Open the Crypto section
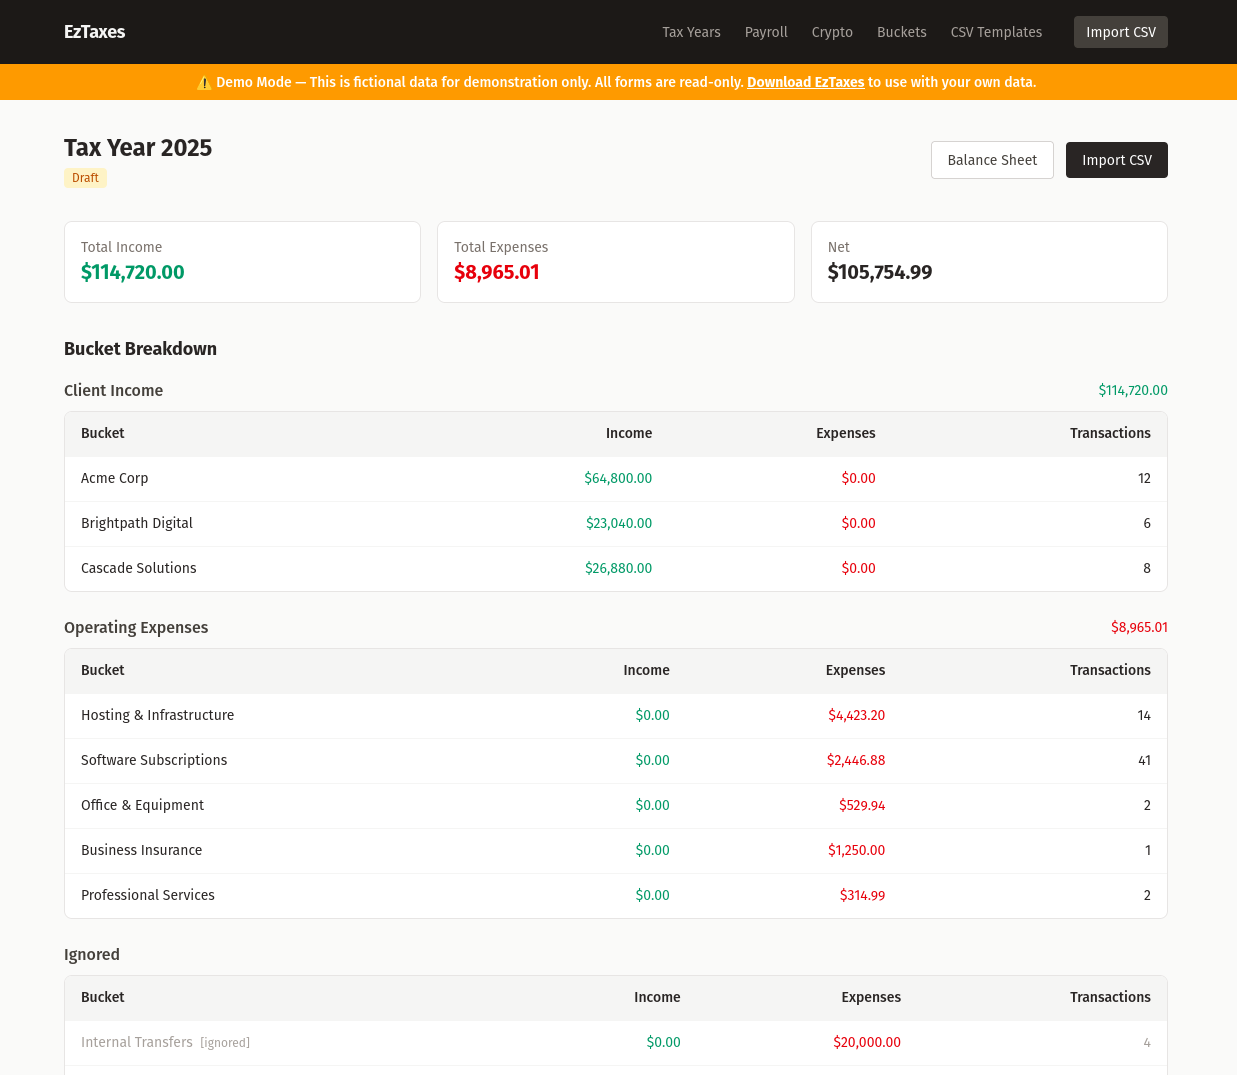 click(x=832, y=32)
